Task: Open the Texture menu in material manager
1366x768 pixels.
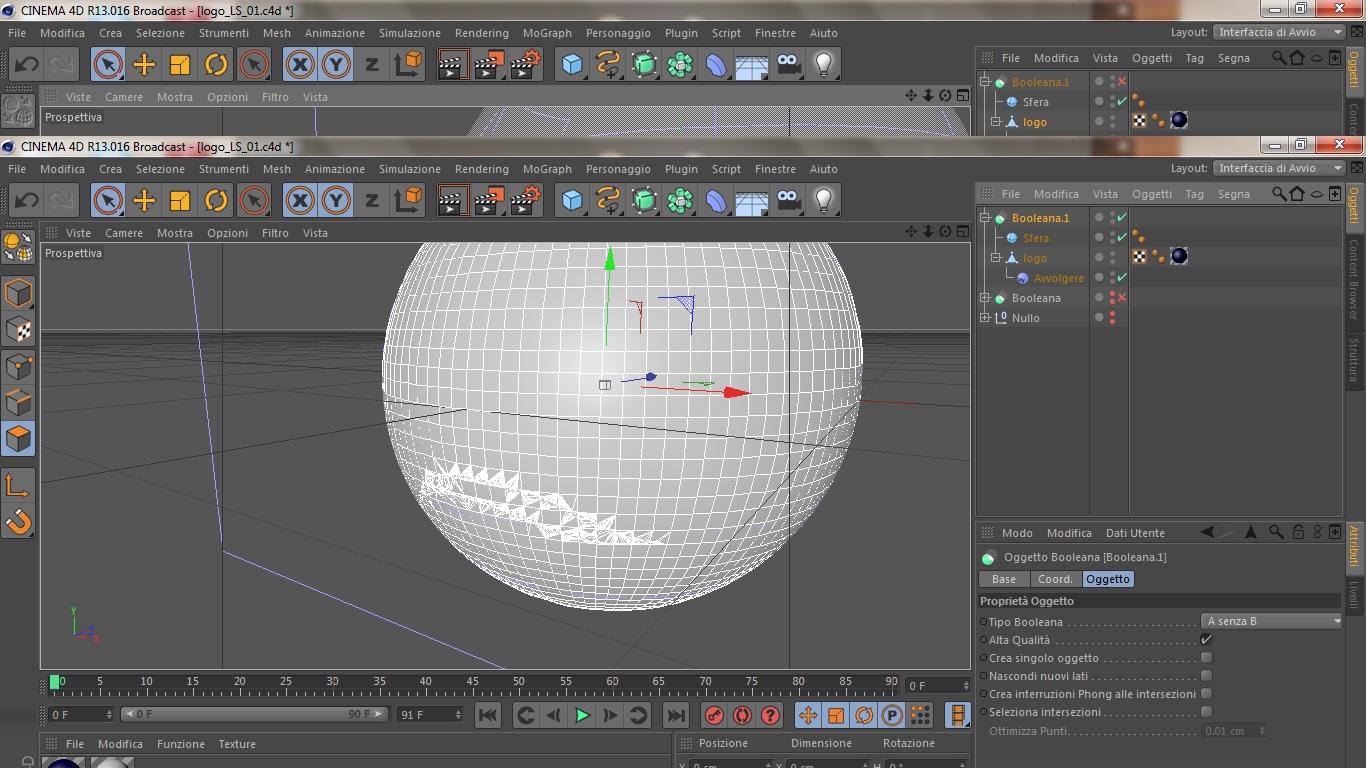Action: [x=237, y=744]
